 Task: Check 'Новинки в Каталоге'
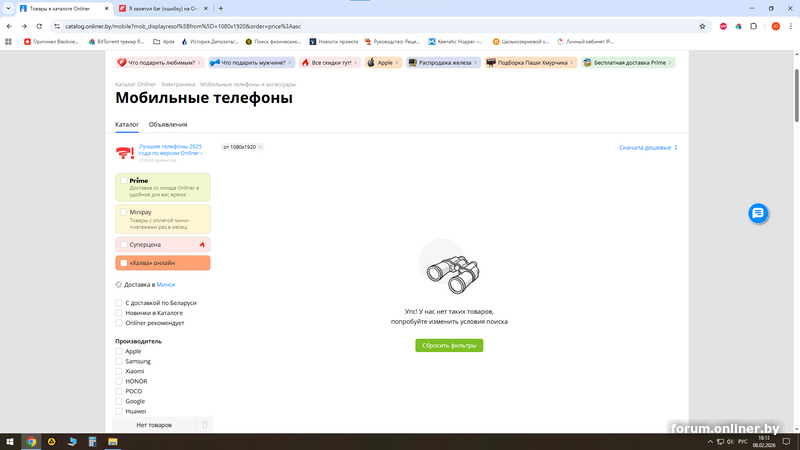point(118,313)
